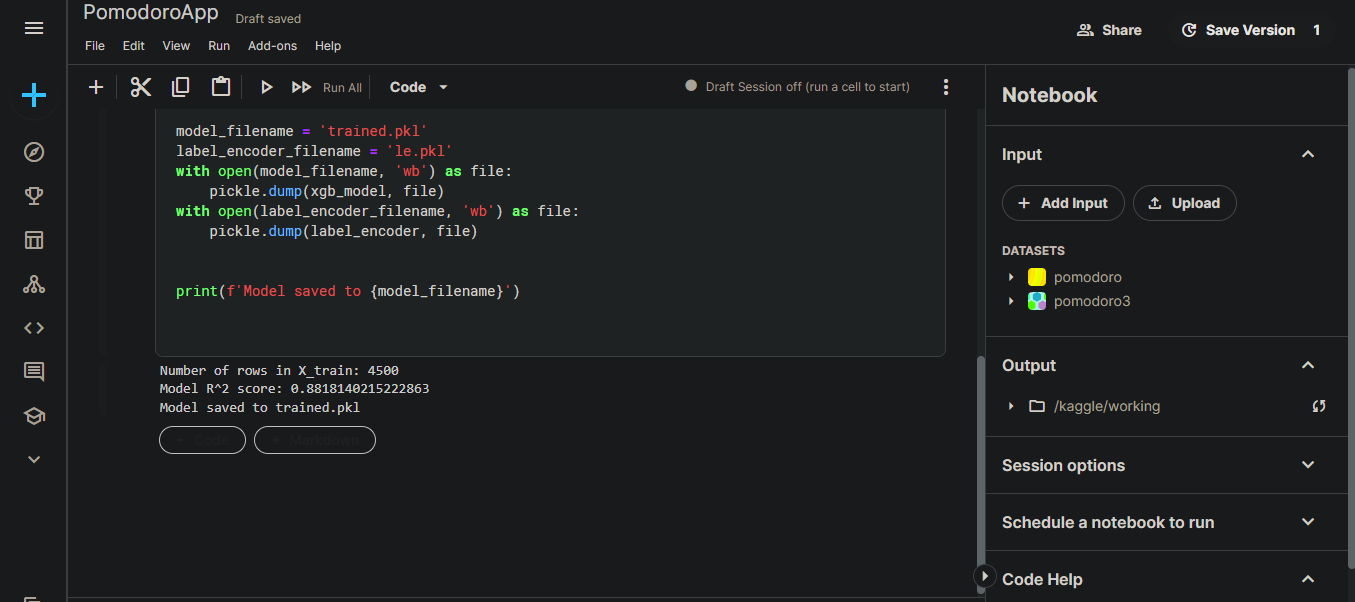Click the Upload button
The width and height of the screenshot is (1355, 602).
pos(1185,203)
